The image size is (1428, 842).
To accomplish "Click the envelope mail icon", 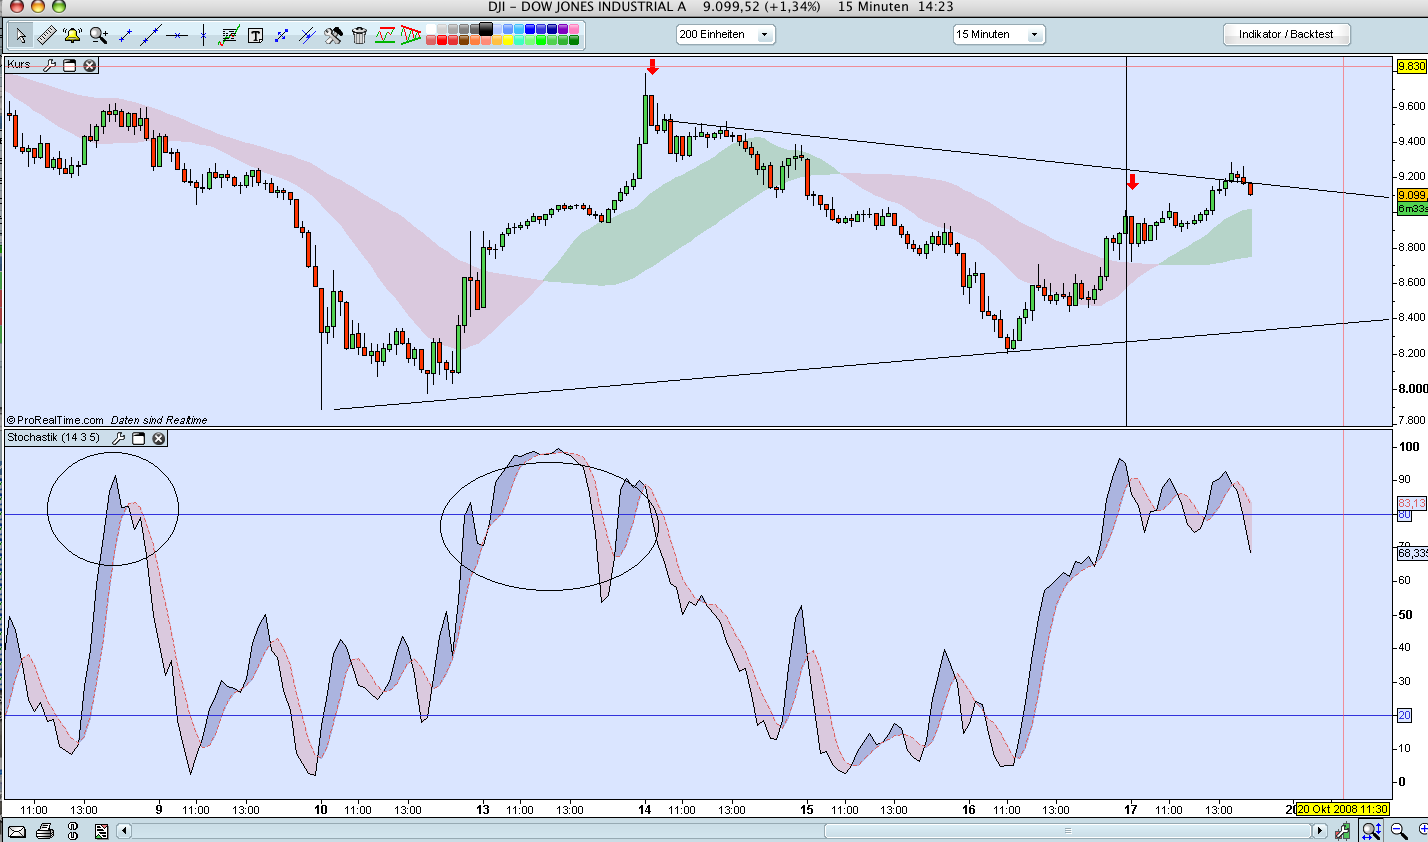I will click(17, 831).
